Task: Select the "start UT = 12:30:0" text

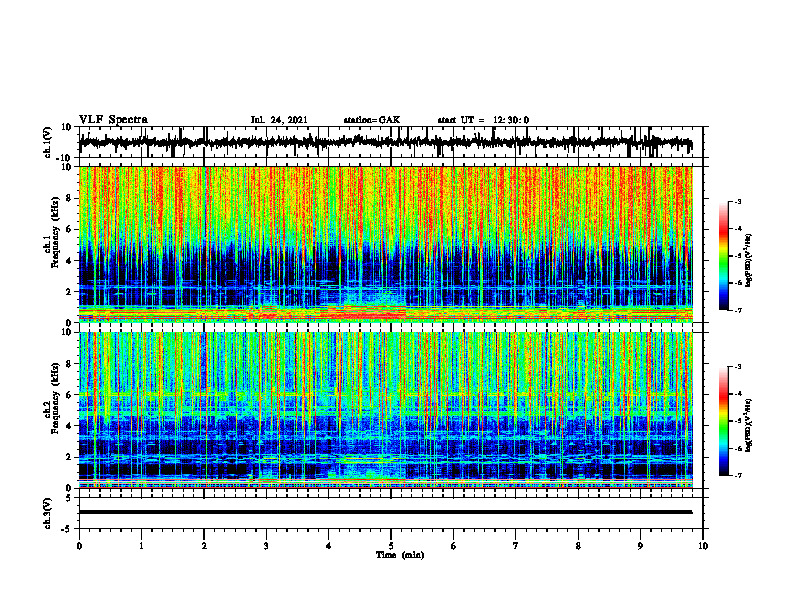Action: pyautogui.click(x=483, y=120)
